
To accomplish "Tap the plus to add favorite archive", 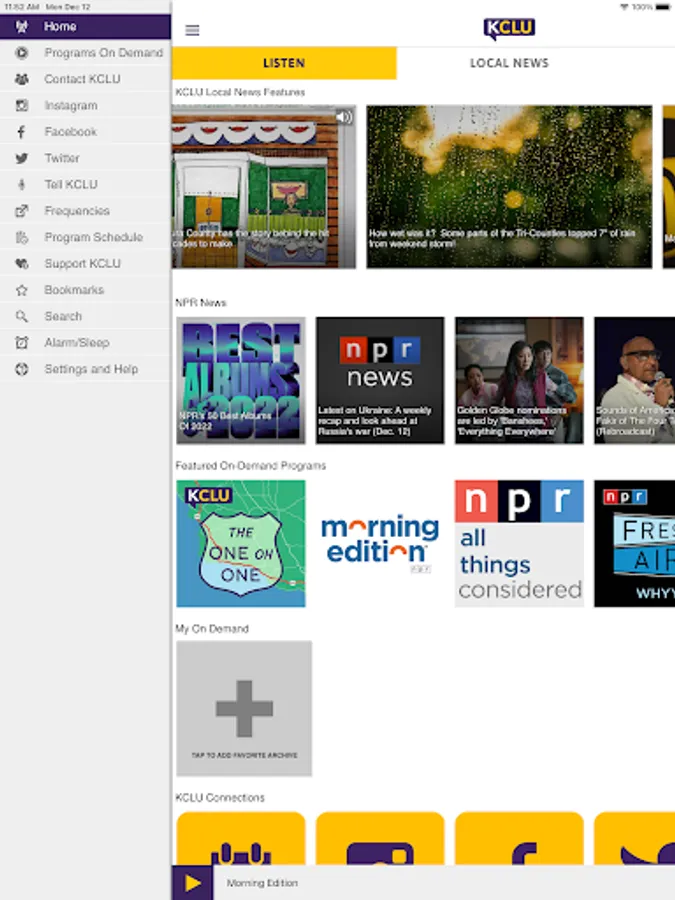I will [244, 708].
